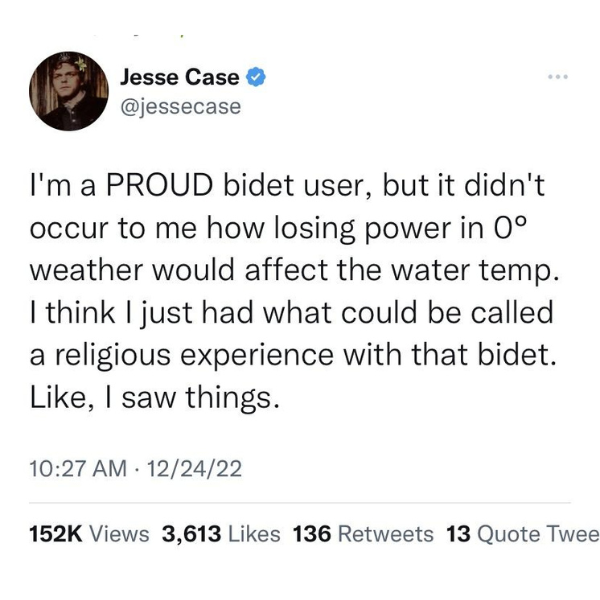Click the flower on the avatar's hat

click(81, 64)
